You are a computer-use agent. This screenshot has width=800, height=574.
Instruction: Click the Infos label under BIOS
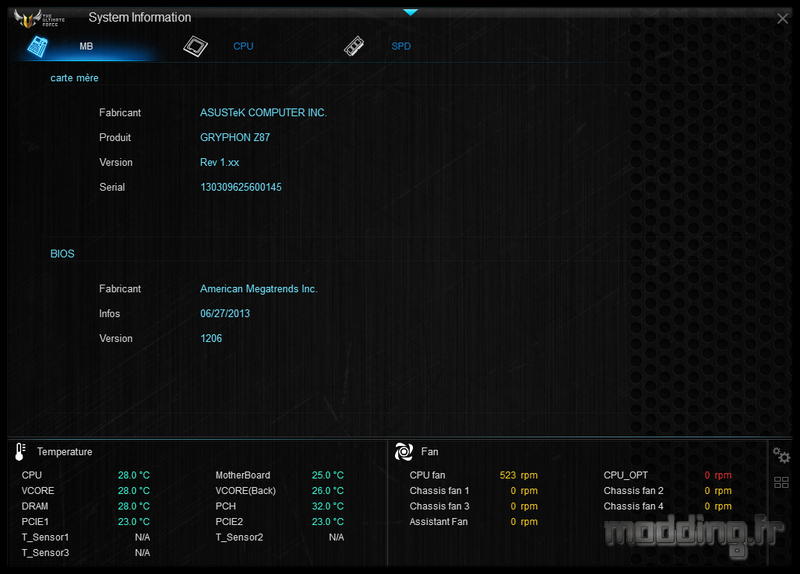tap(109, 314)
